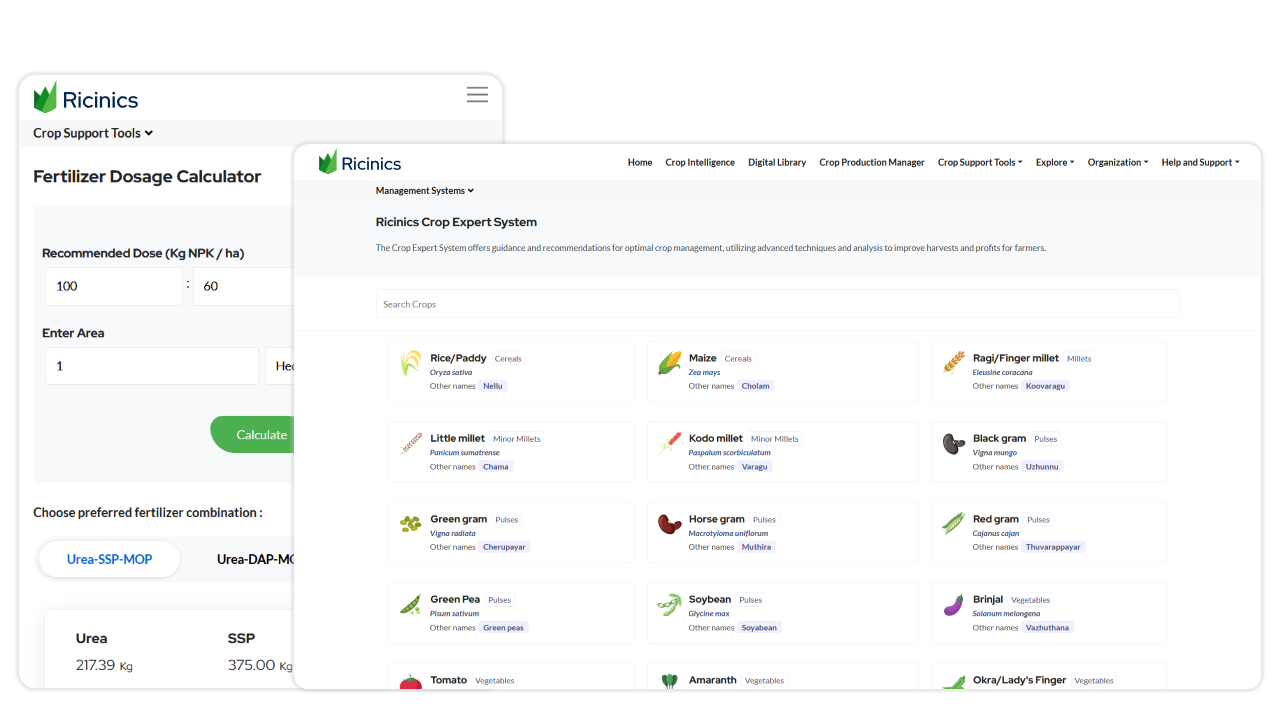Image resolution: width=1280 pixels, height=720 pixels.
Task: Open the Explore dropdown menu
Action: [x=1054, y=163]
